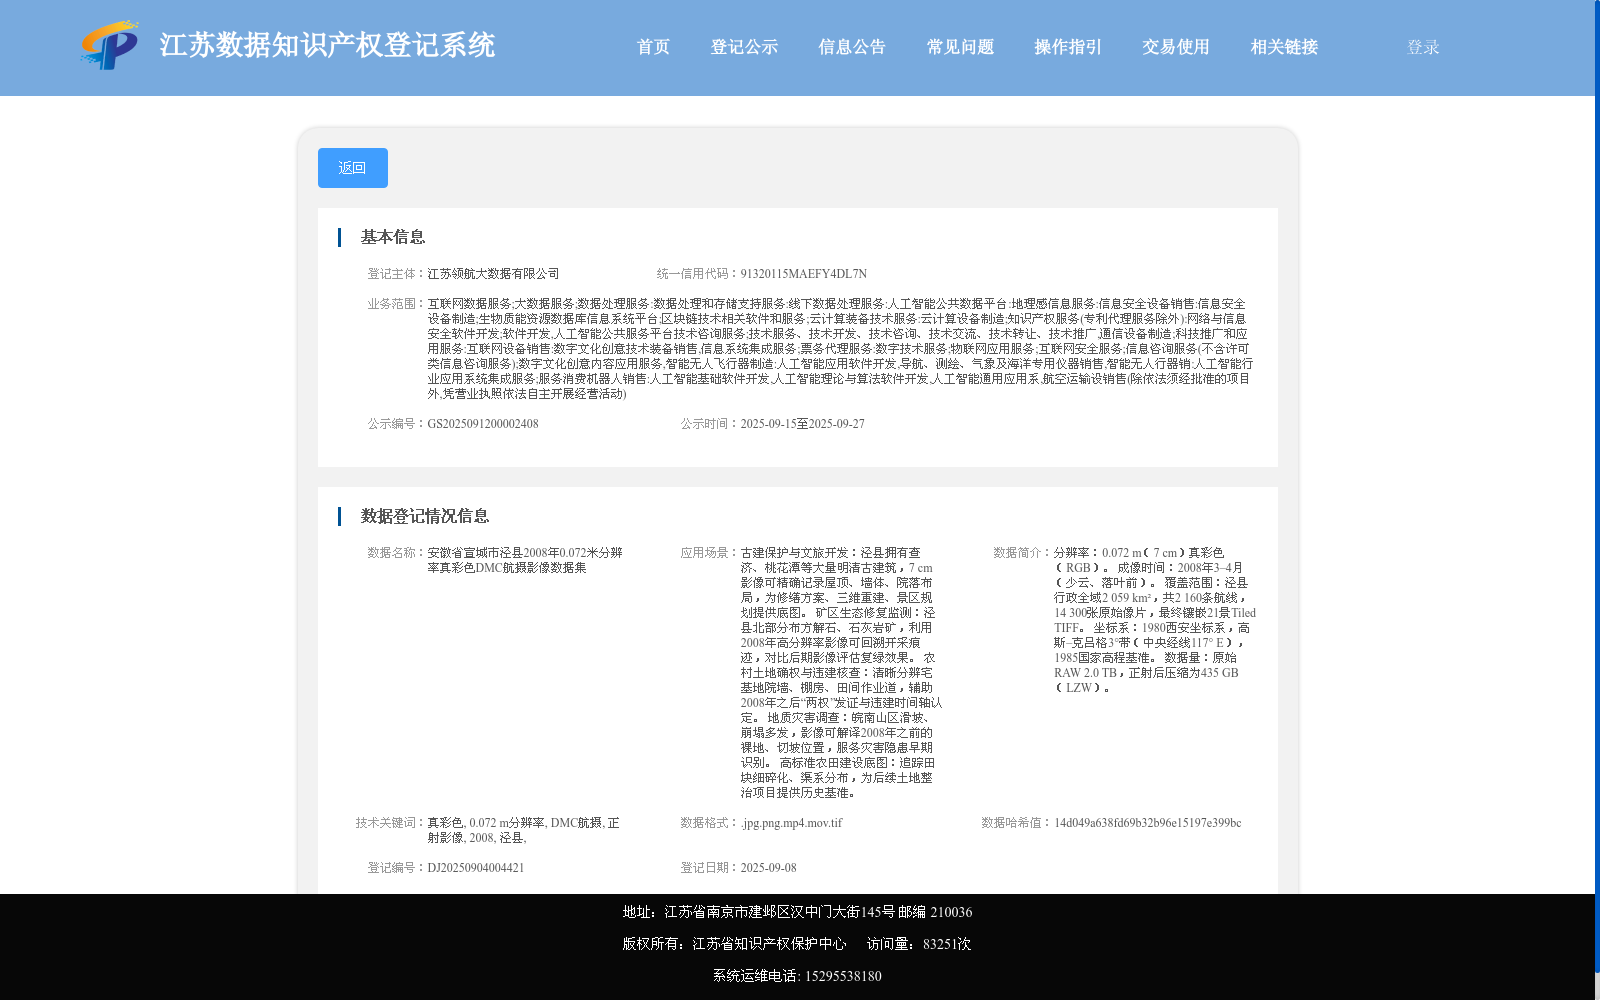Image resolution: width=1600 pixels, height=1000 pixels.
Task: Select data format .jpg.png.mp4.mov.tif
Action: point(791,823)
